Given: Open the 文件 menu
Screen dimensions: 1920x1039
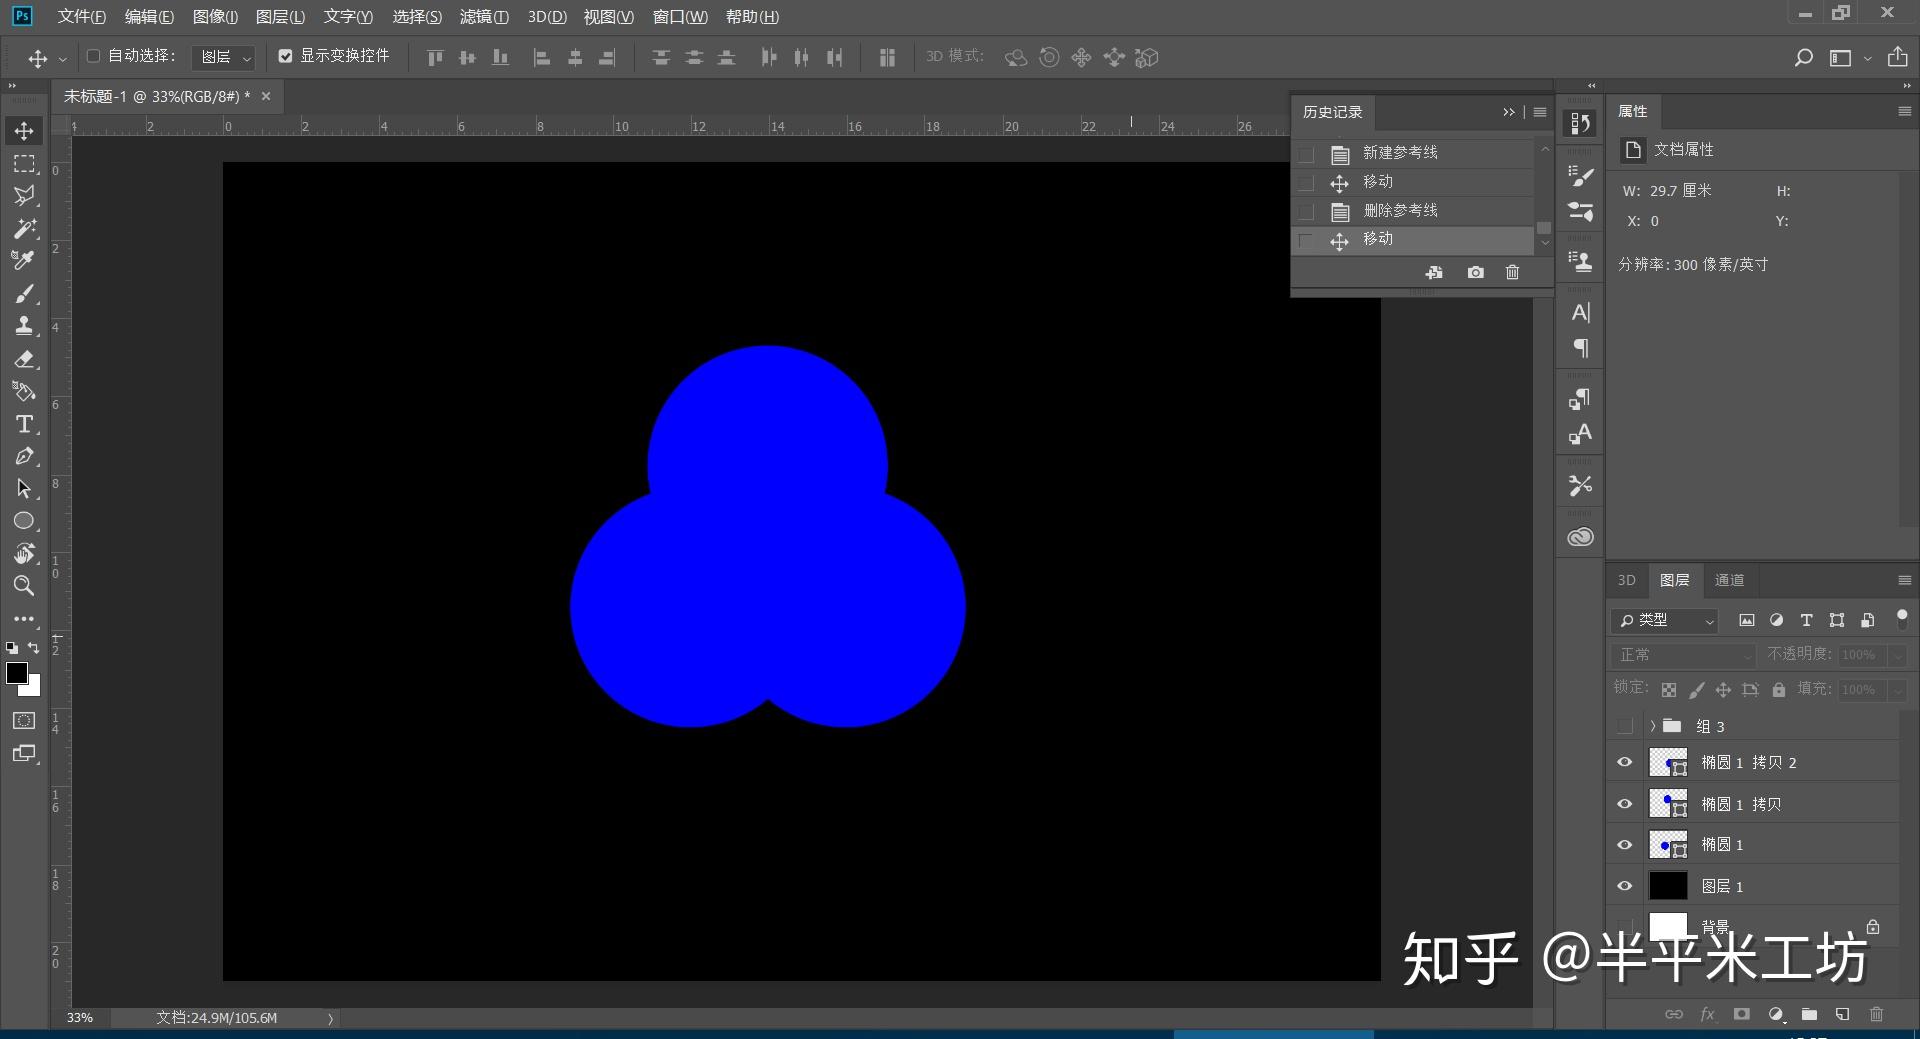Looking at the screenshot, I should pos(81,17).
